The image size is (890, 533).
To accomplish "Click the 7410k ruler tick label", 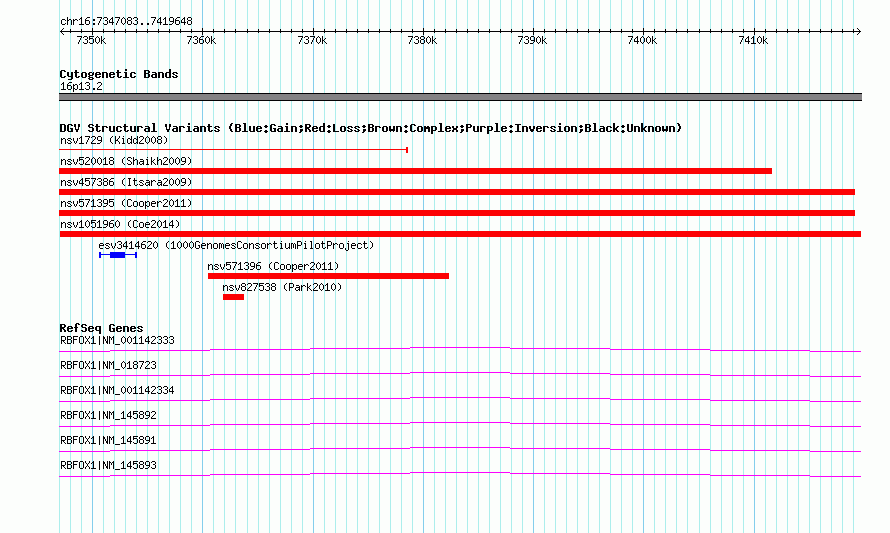I will (x=753, y=41).
